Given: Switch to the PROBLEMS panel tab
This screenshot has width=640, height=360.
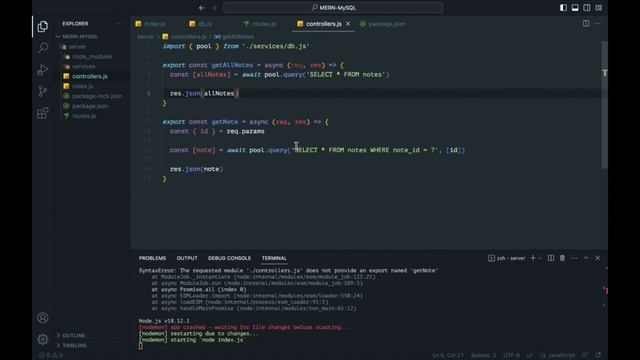Looking at the screenshot, I should click(152, 258).
